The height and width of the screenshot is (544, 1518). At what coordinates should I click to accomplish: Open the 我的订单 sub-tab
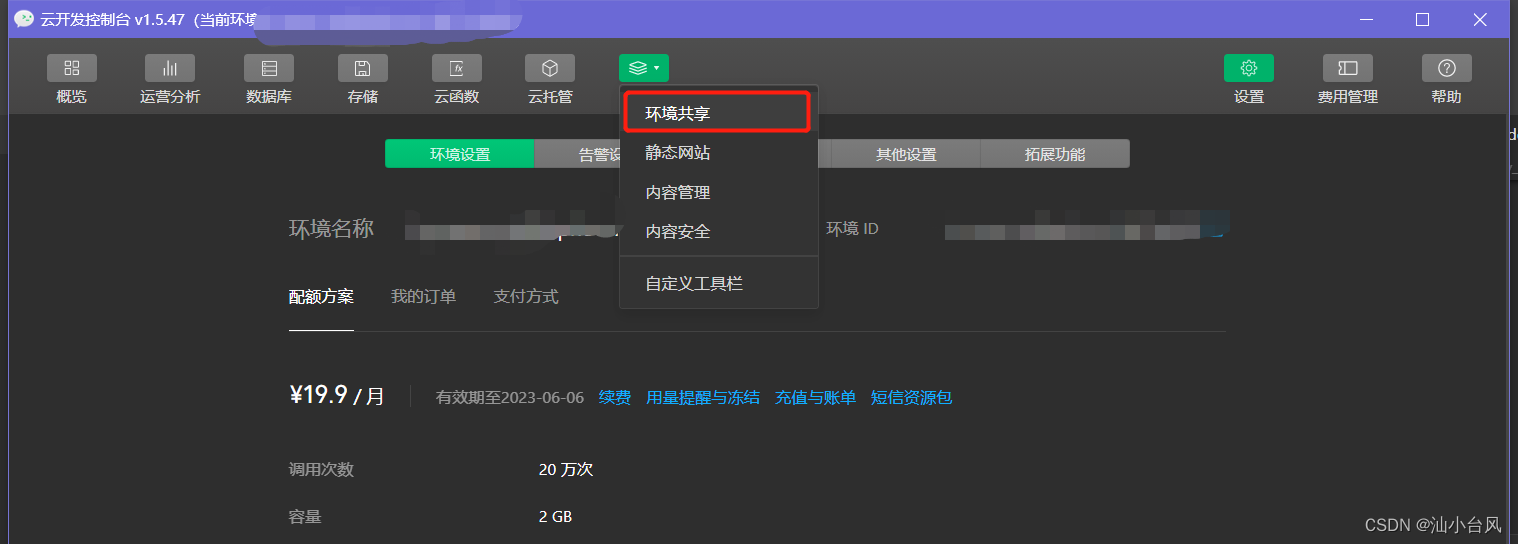[x=423, y=296]
